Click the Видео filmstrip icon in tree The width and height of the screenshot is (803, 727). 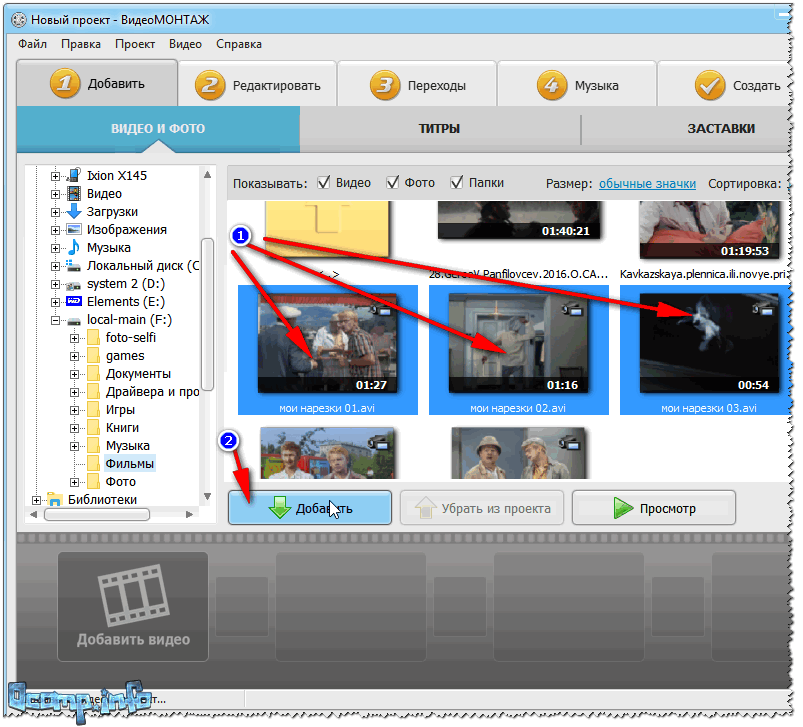[x=74, y=194]
